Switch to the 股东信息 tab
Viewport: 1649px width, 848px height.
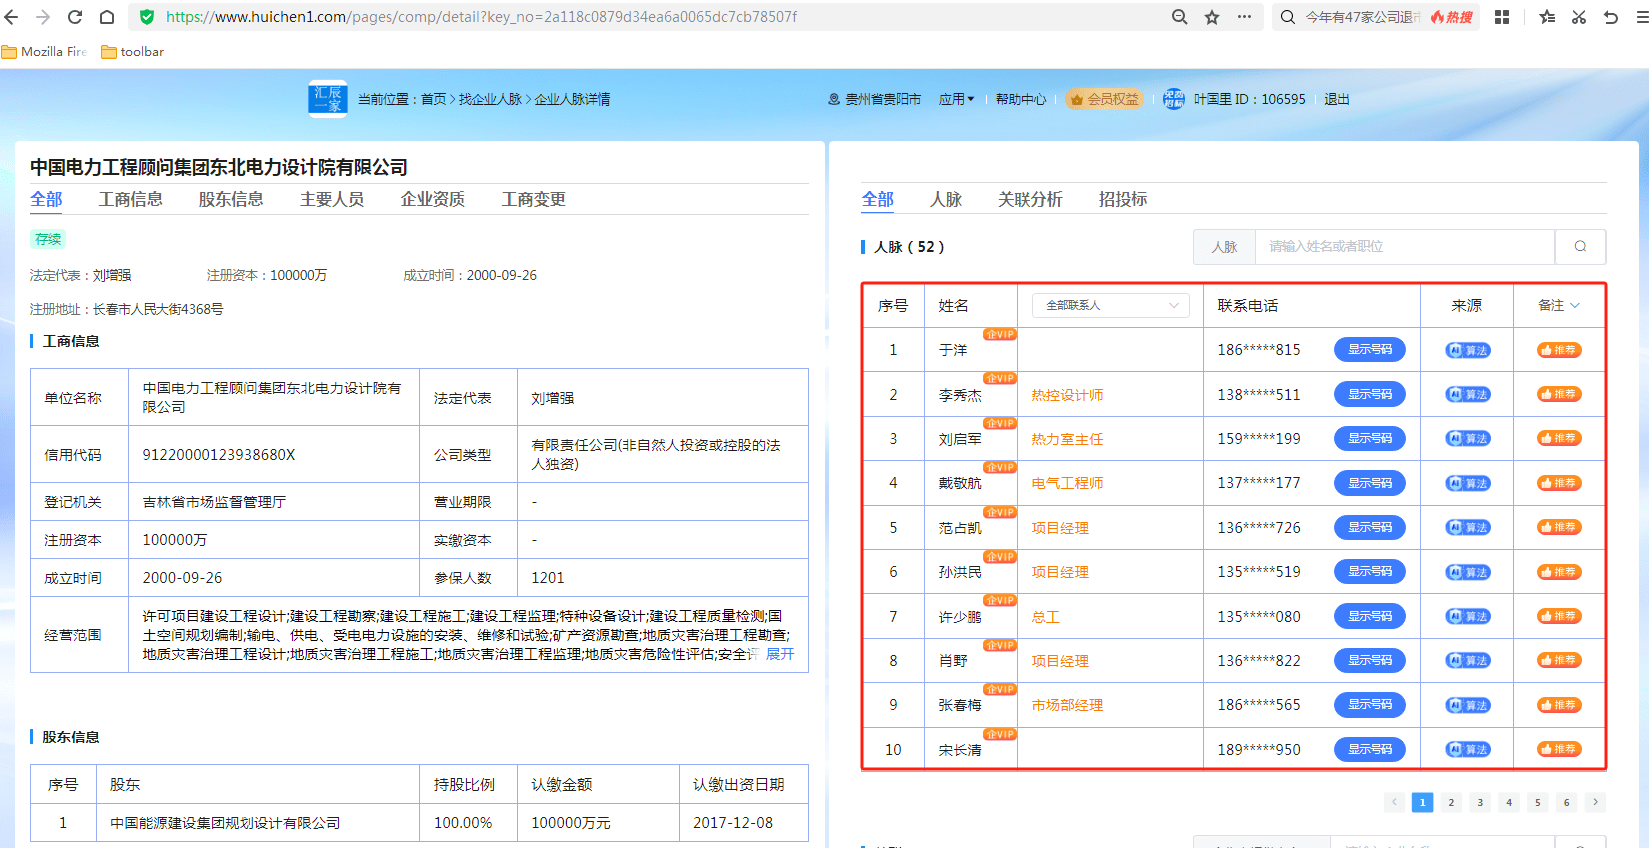point(231,199)
